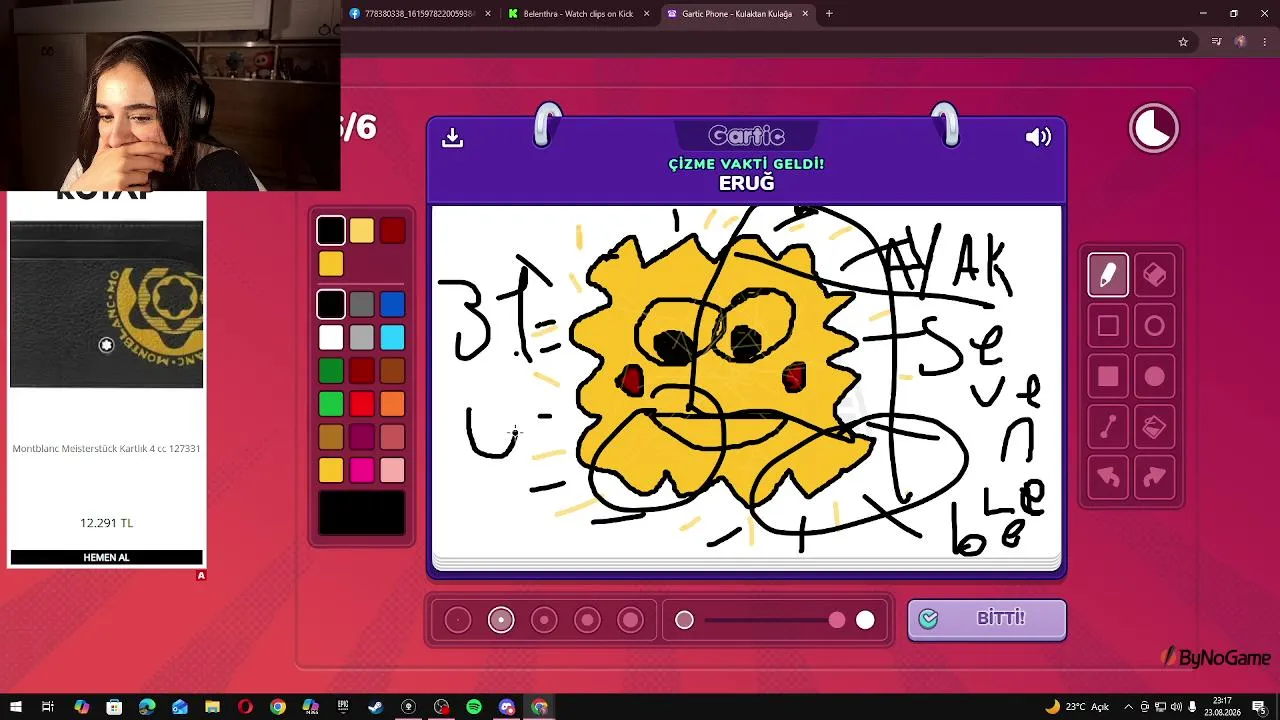This screenshot has width=1280, height=720.
Task: Launch Opera browser from the taskbar
Action: [x=245, y=707]
